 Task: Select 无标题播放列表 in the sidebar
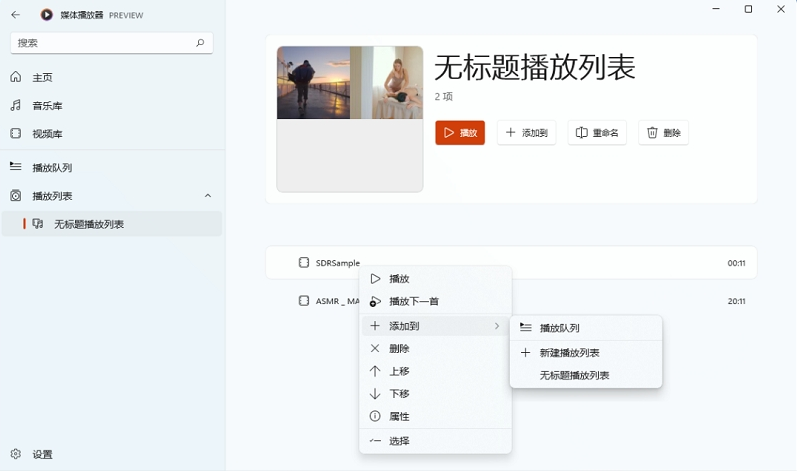[x=112, y=224]
